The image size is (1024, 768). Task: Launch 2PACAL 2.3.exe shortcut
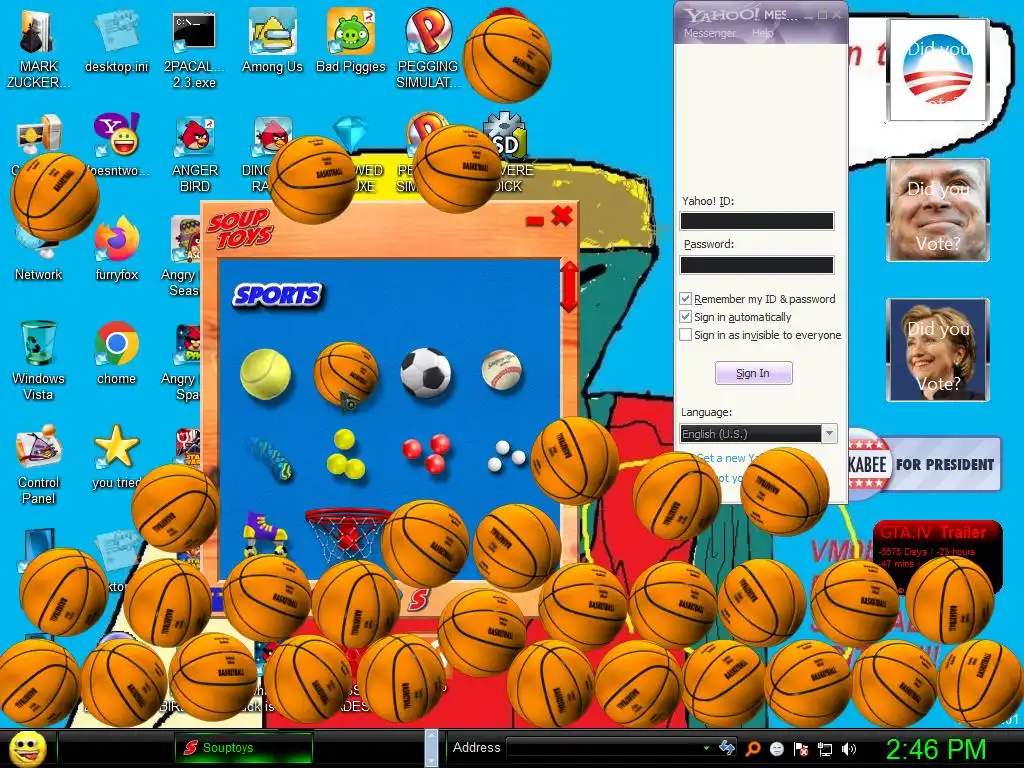coord(194,47)
